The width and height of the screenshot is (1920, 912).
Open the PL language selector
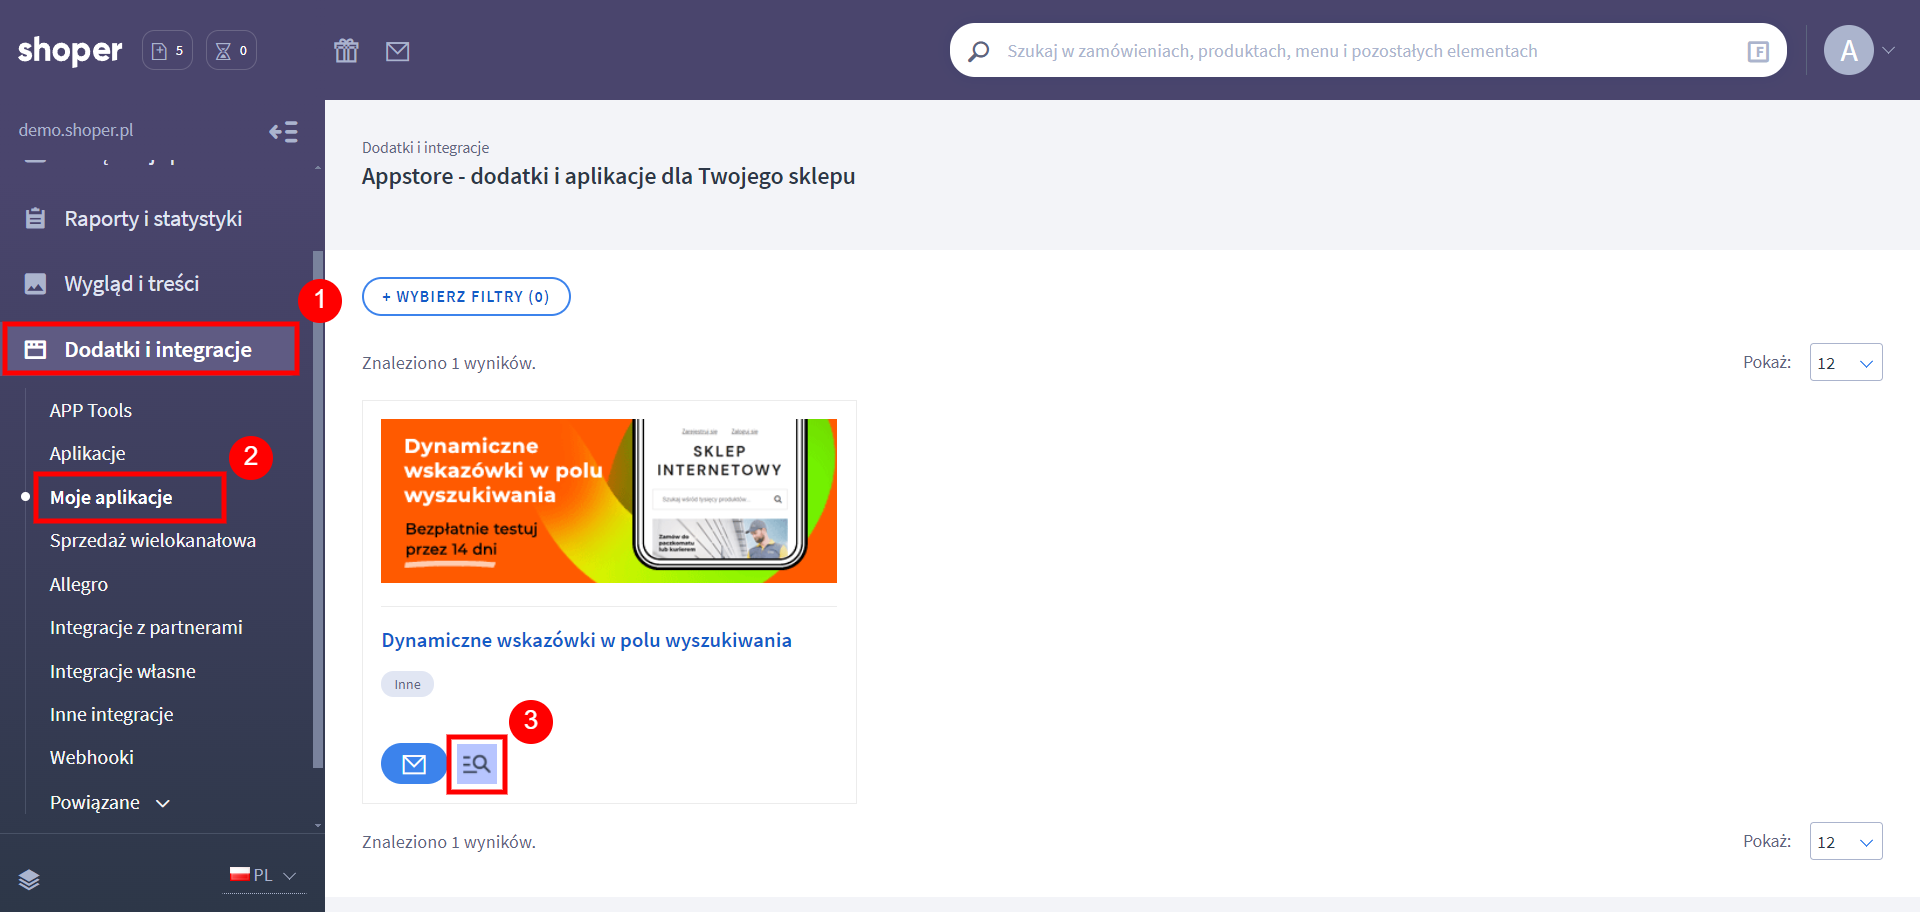(x=264, y=875)
